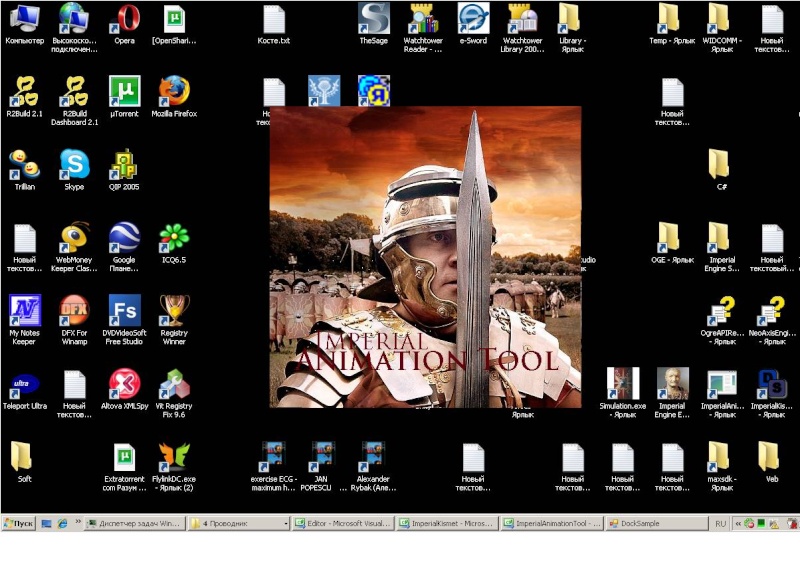
Task: Open the NeoAxisEngi... help shortcut
Action: (771, 320)
